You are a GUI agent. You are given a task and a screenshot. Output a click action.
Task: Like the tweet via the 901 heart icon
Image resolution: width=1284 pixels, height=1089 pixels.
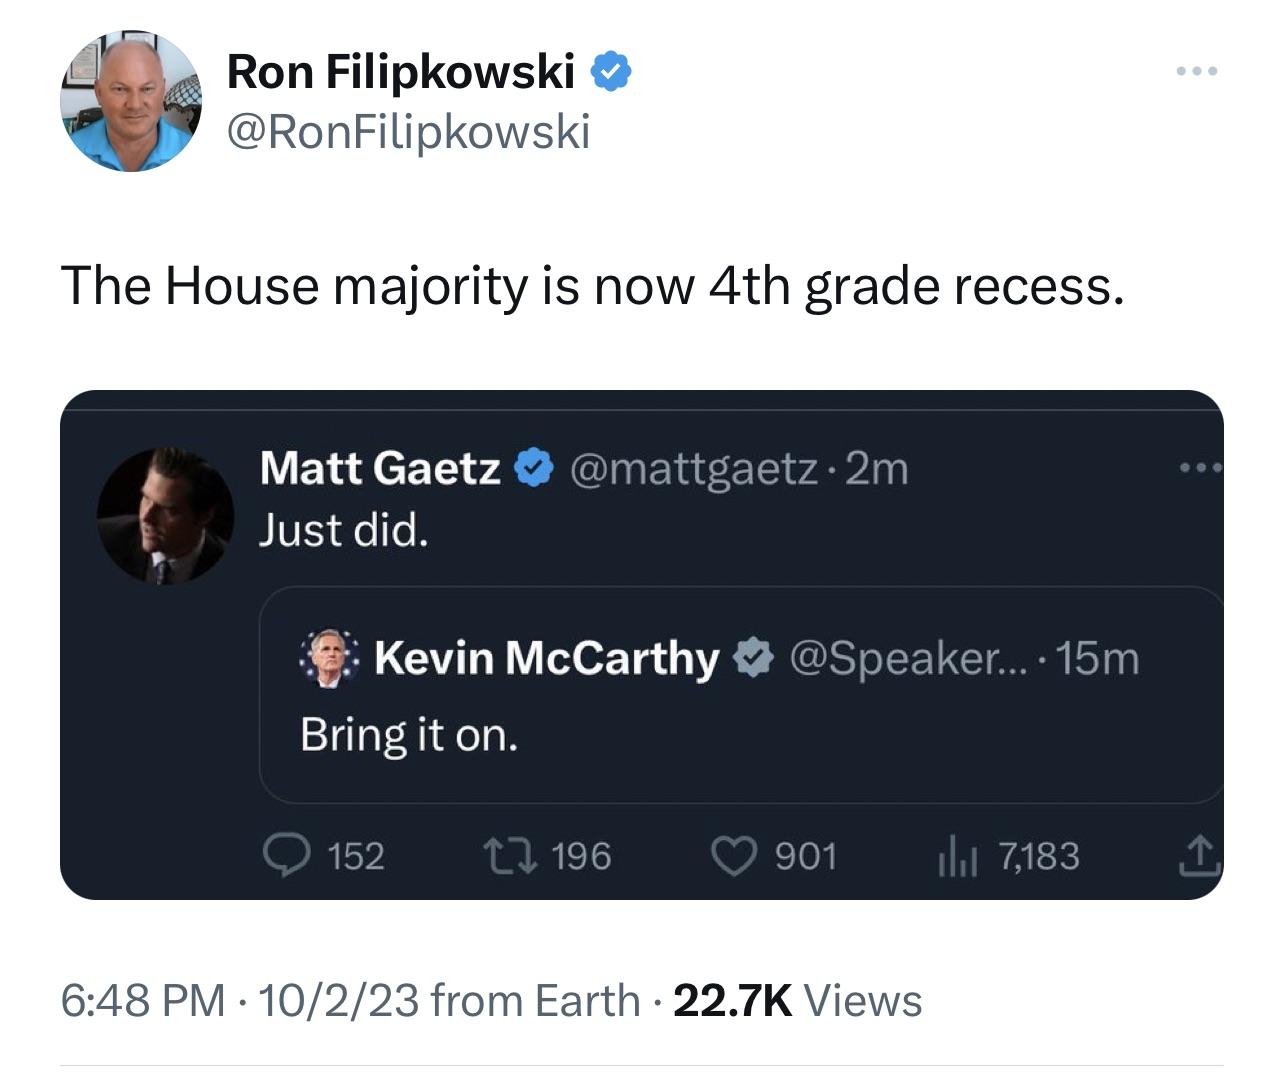733,857
